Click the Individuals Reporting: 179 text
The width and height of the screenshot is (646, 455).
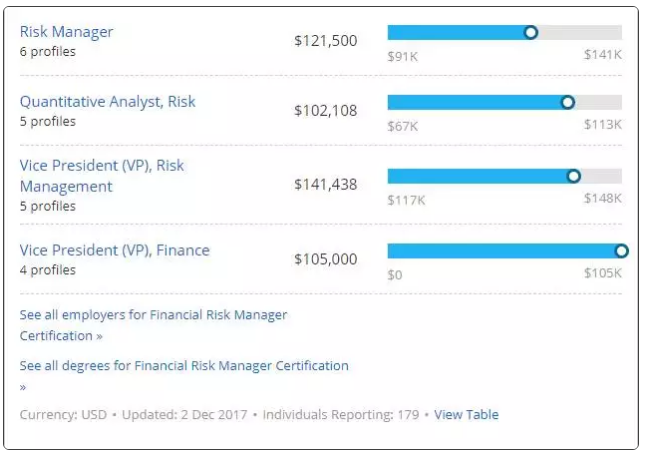coord(341,414)
